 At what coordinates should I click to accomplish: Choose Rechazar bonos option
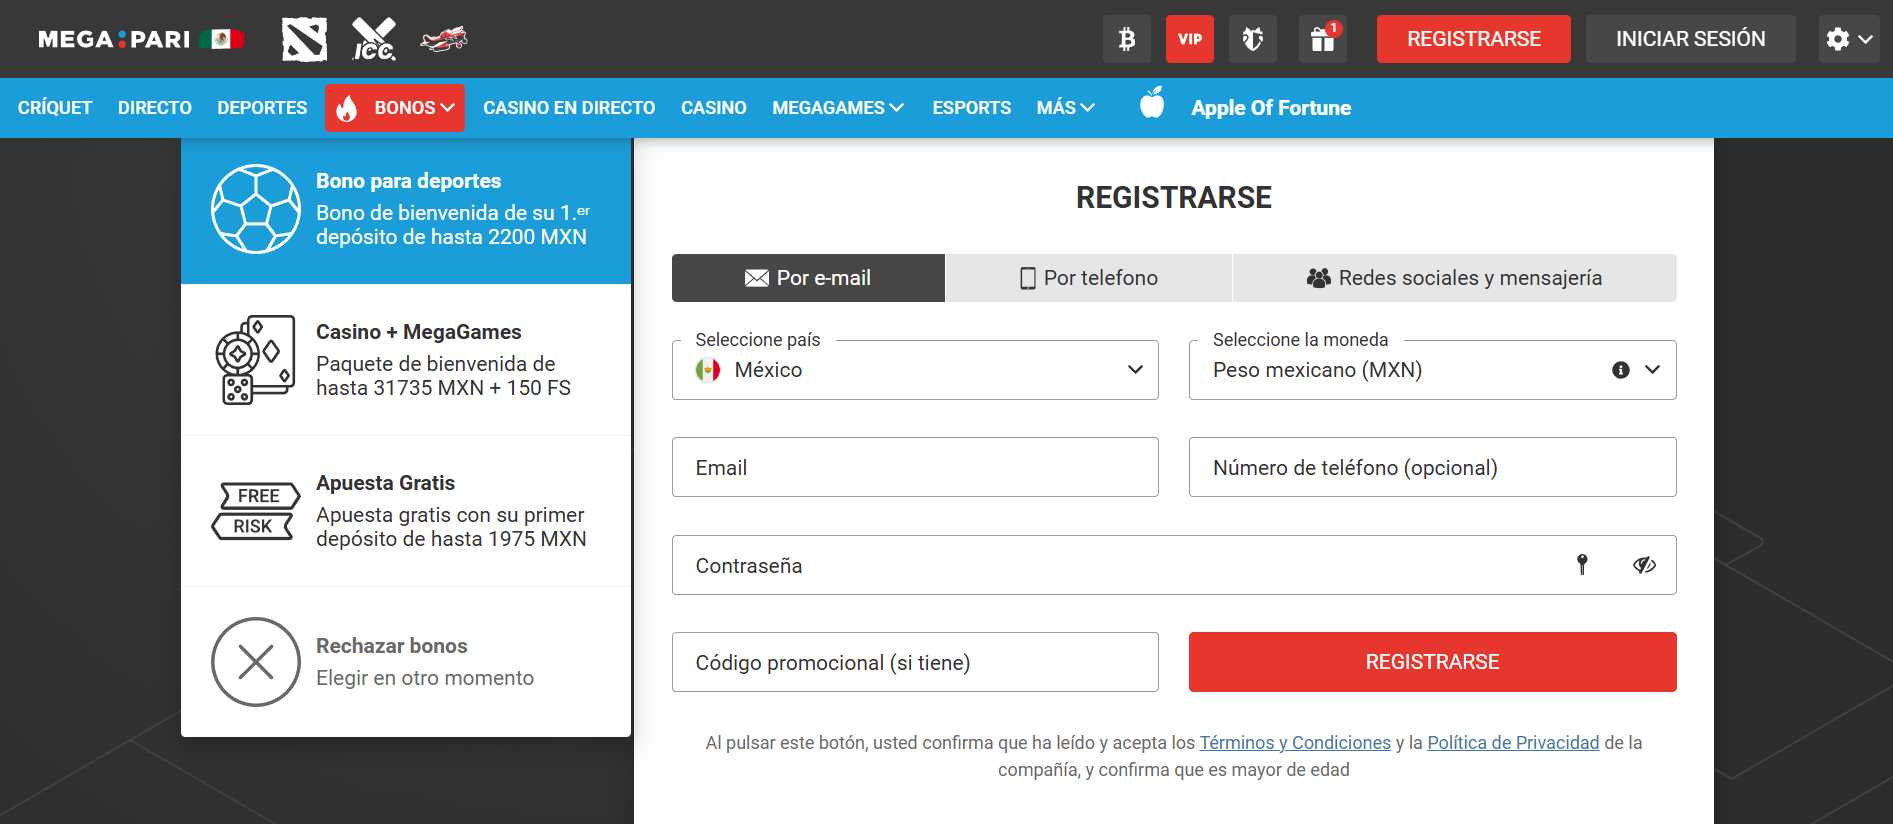click(406, 662)
